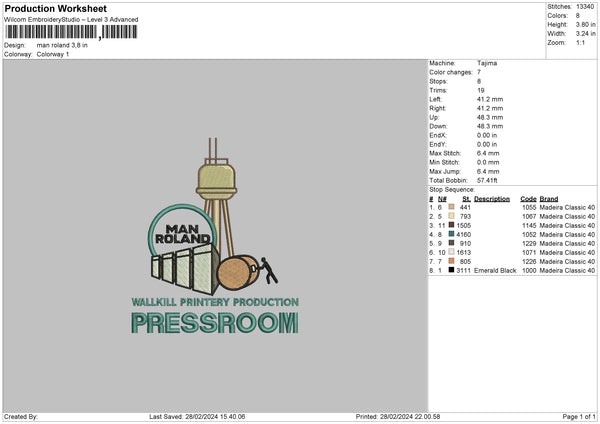Click the 'Production Worksheet' title

click(55, 8)
